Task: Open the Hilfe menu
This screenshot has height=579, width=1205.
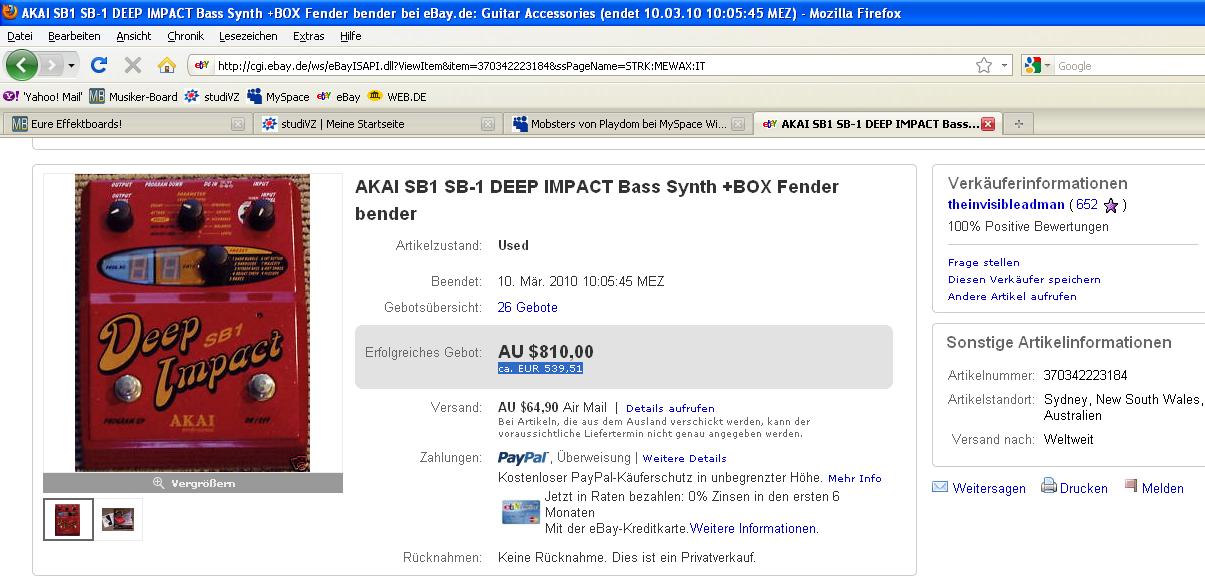Action: coord(351,36)
